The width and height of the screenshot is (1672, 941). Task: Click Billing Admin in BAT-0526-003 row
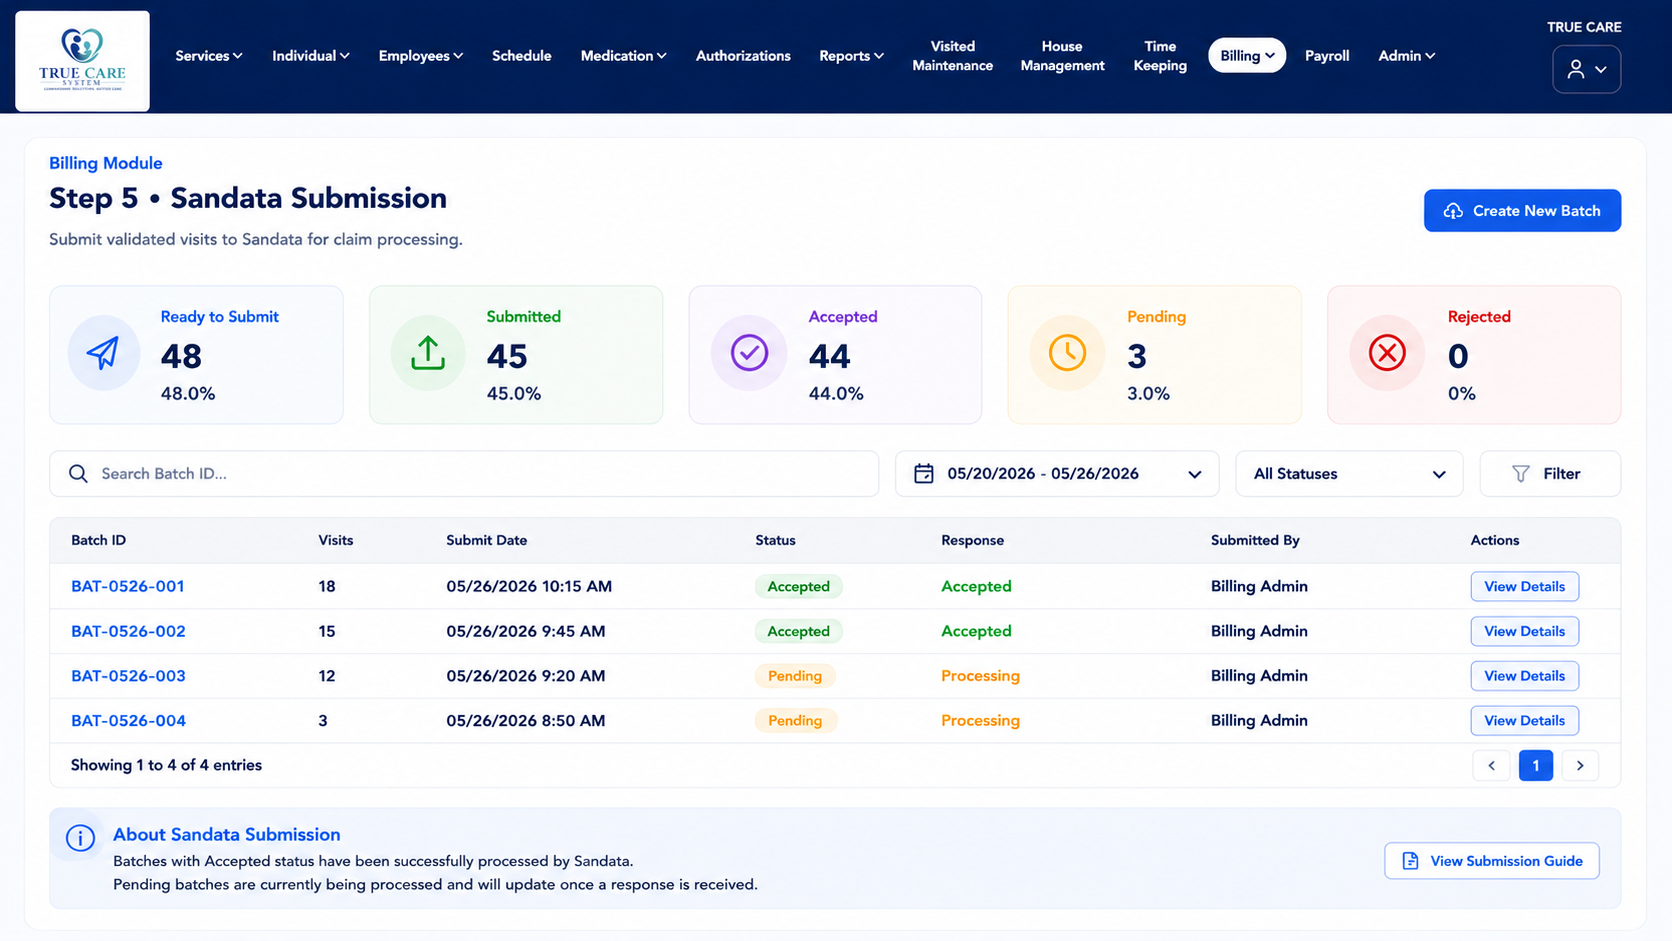click(x=1259, y=676)
